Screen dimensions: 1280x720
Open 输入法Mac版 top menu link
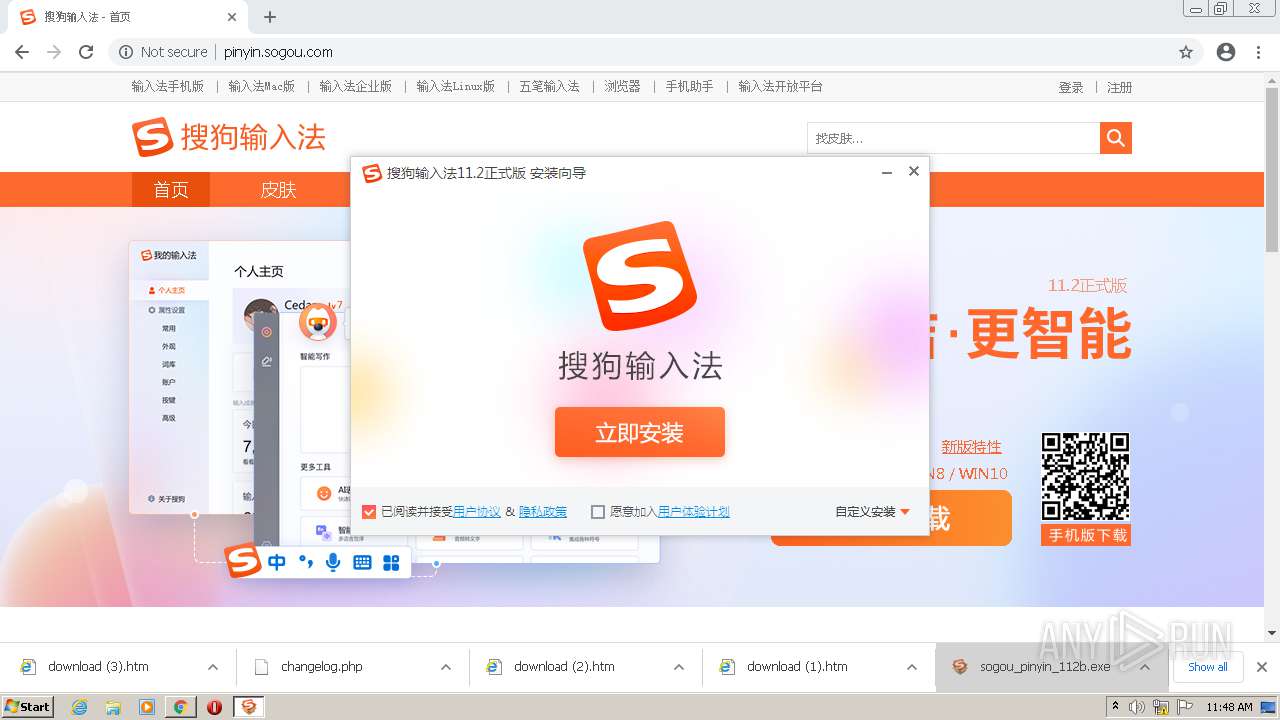(262, 87)
